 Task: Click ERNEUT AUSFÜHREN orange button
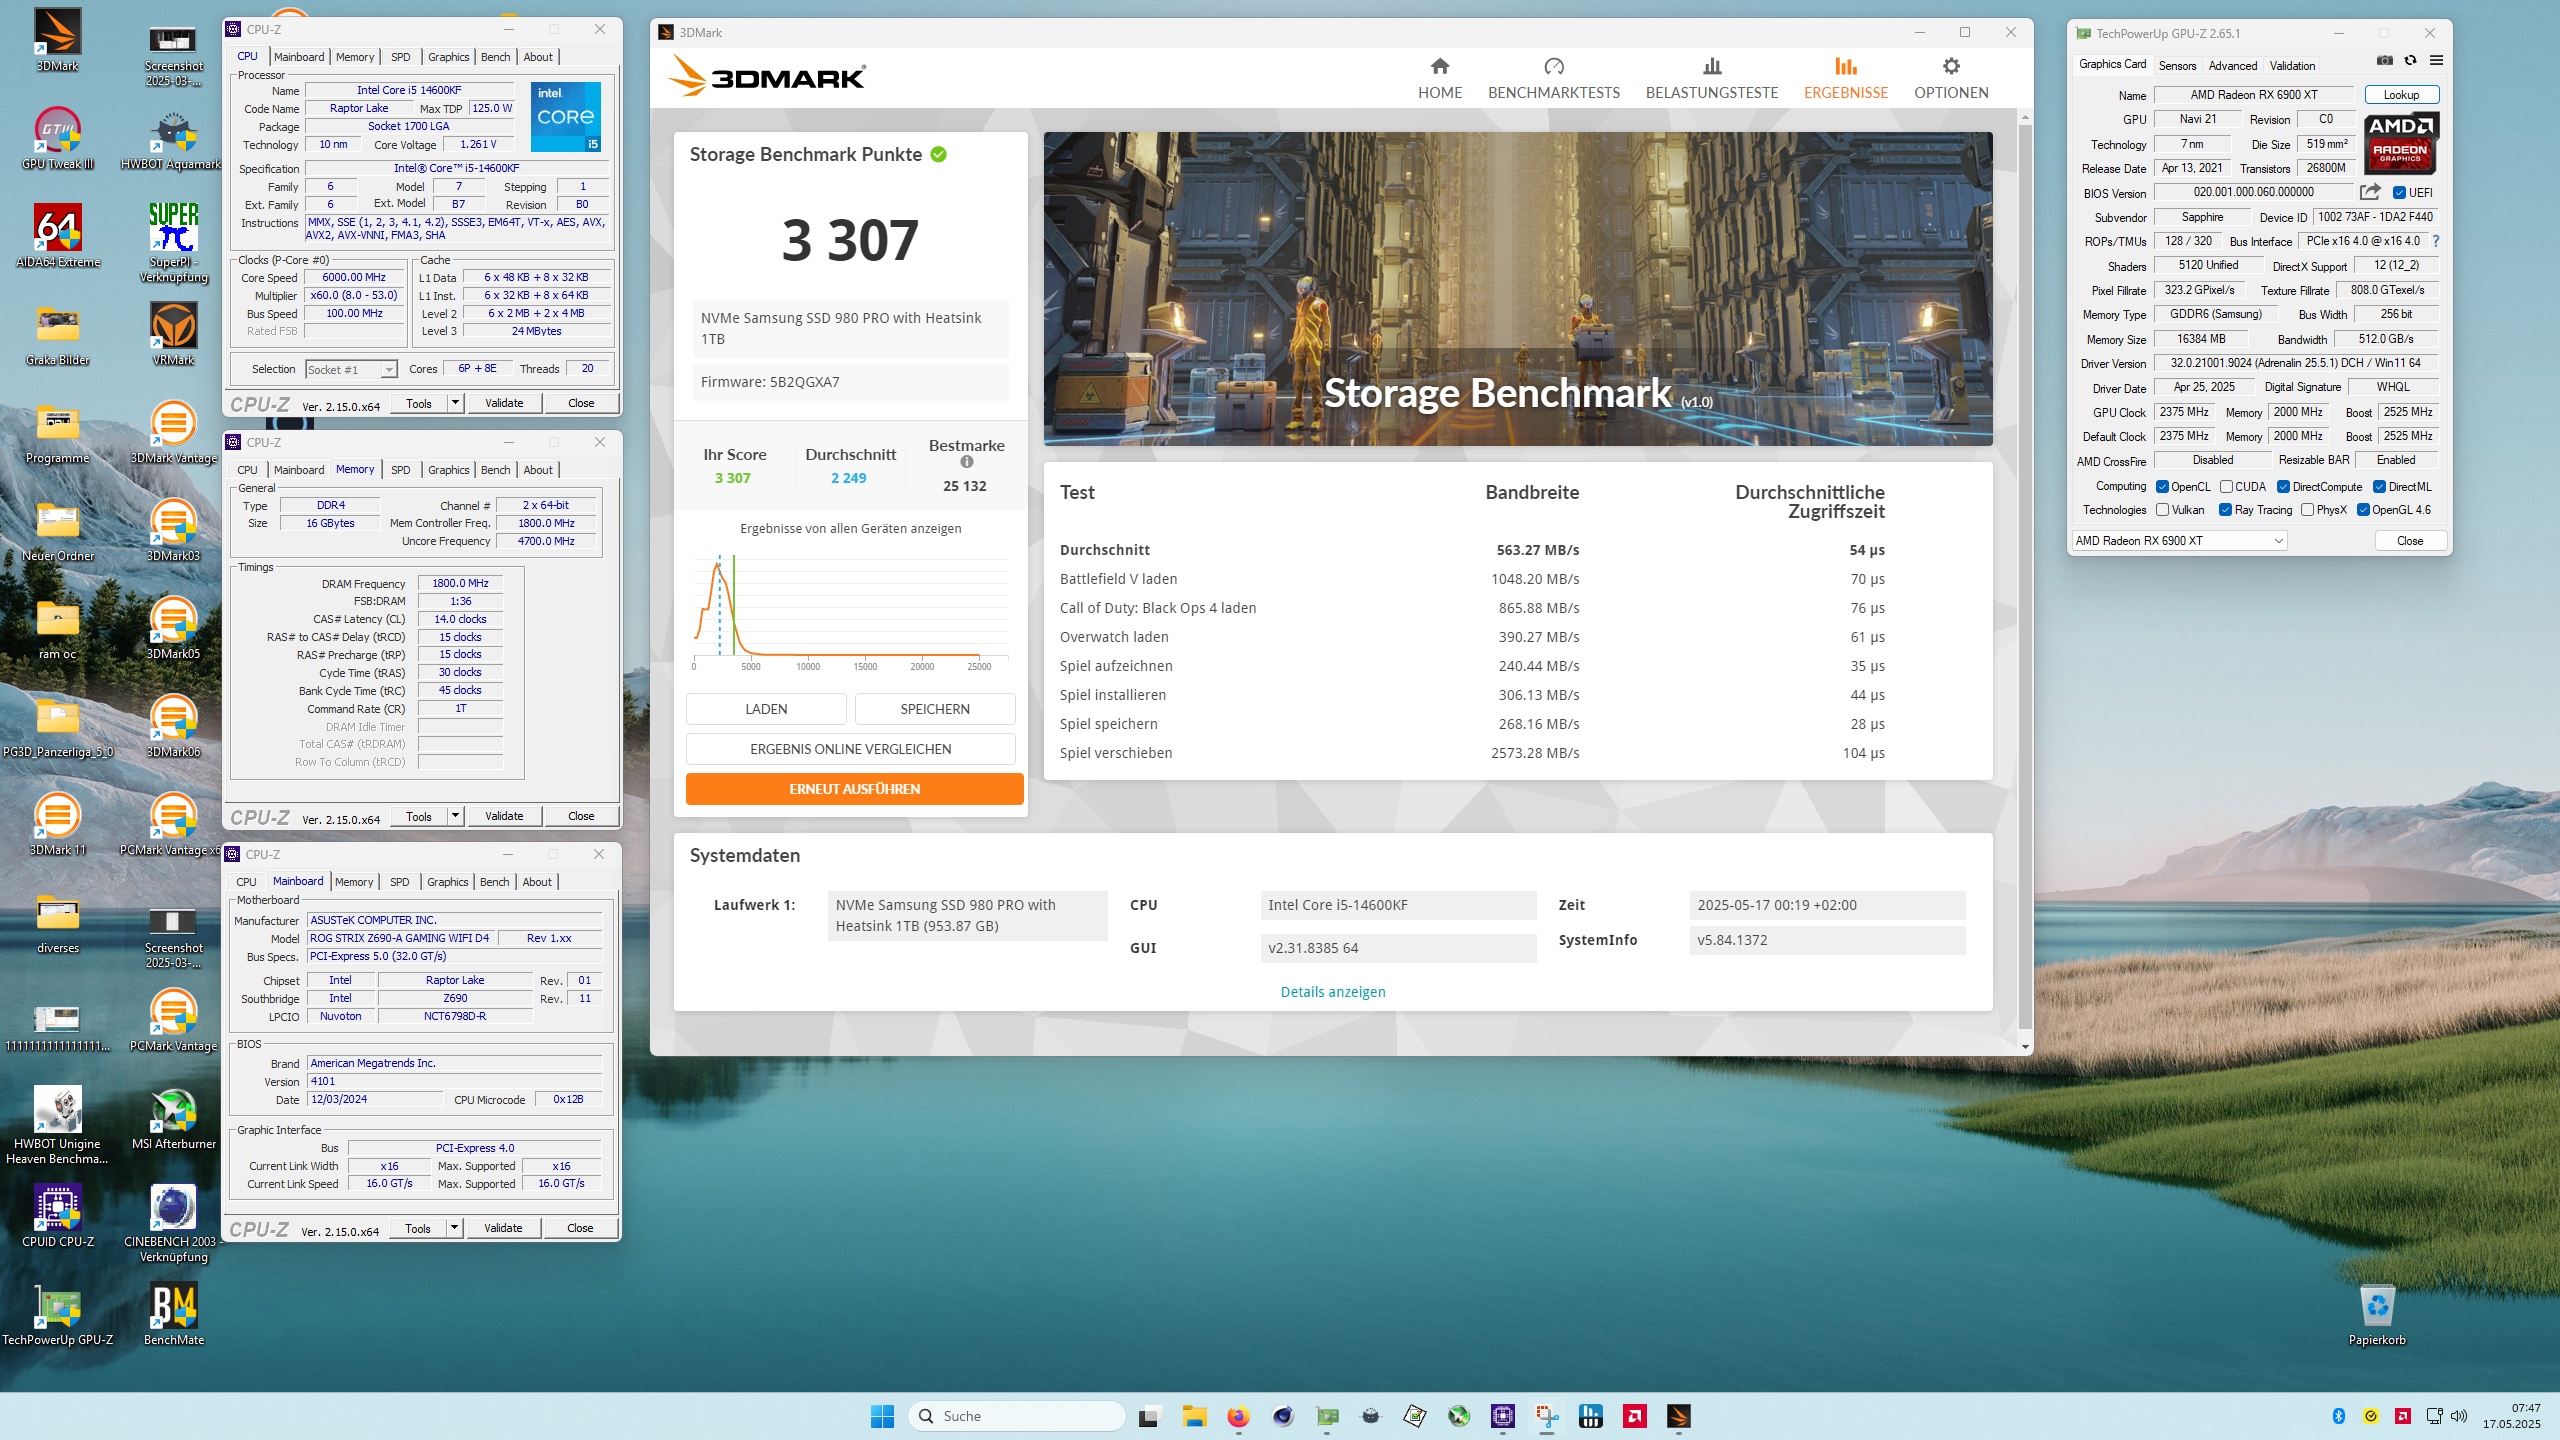(855, 789)
